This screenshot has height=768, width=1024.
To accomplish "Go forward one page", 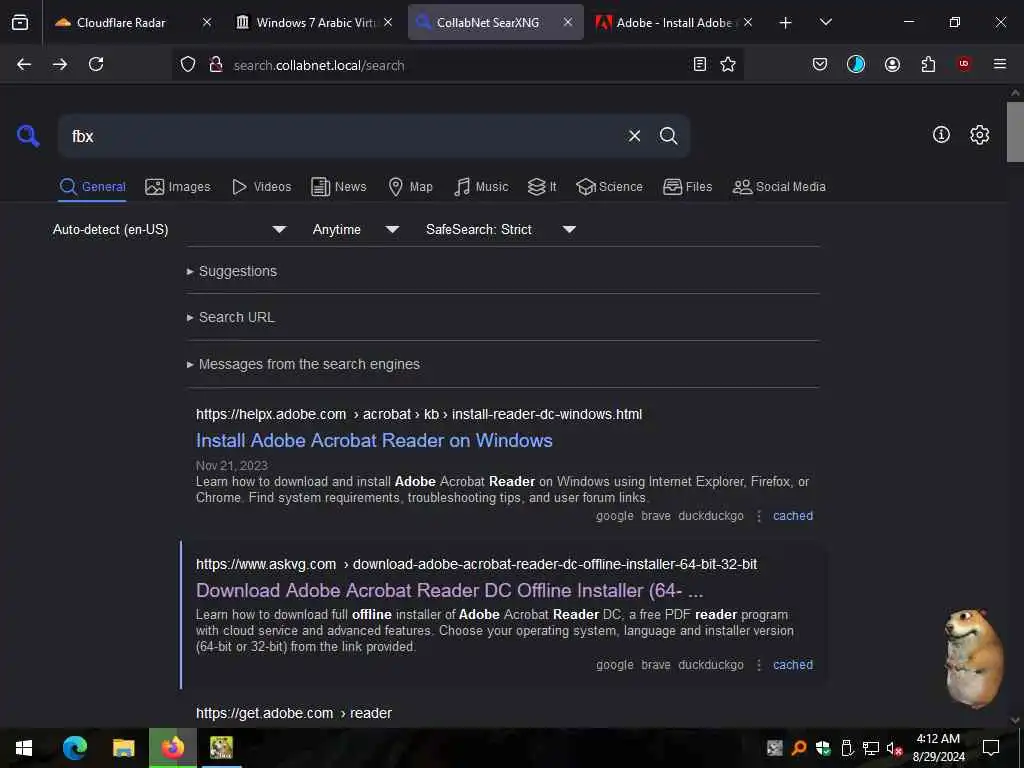I will pos(60,64).
